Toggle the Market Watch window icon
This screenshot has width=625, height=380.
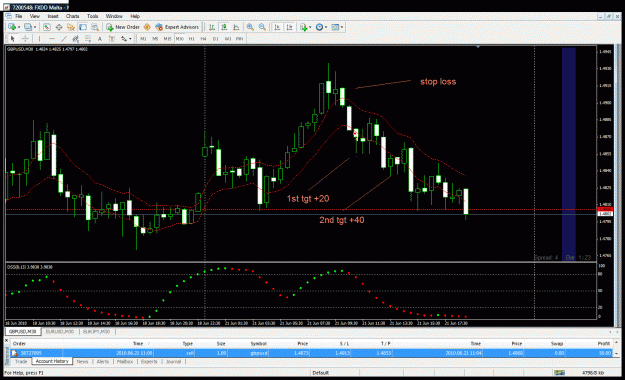(x=47, y=27)
